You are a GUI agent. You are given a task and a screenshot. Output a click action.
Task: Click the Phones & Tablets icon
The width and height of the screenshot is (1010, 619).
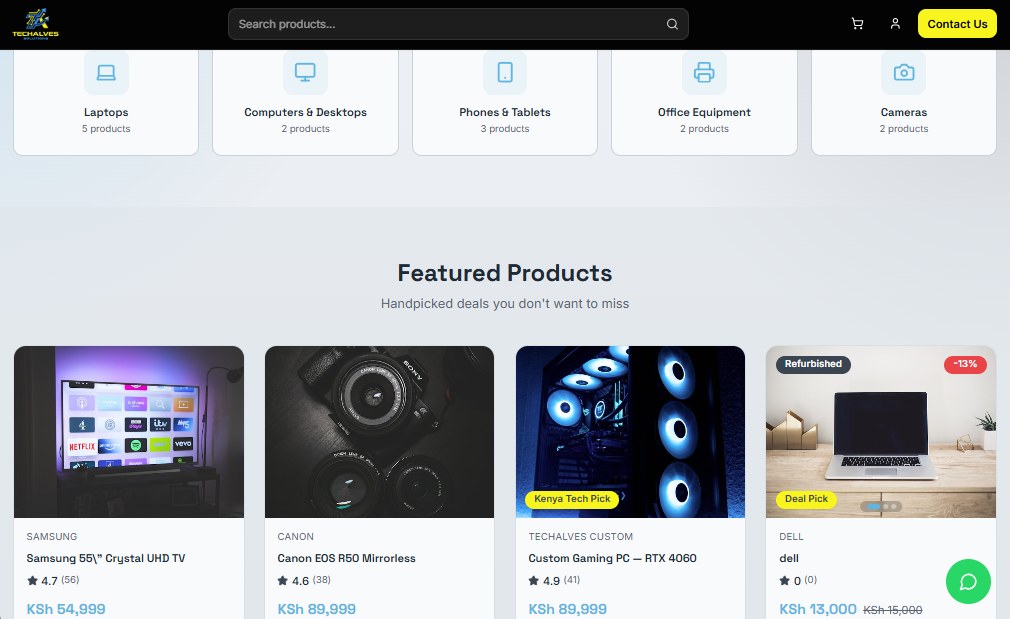click(505, 72)
